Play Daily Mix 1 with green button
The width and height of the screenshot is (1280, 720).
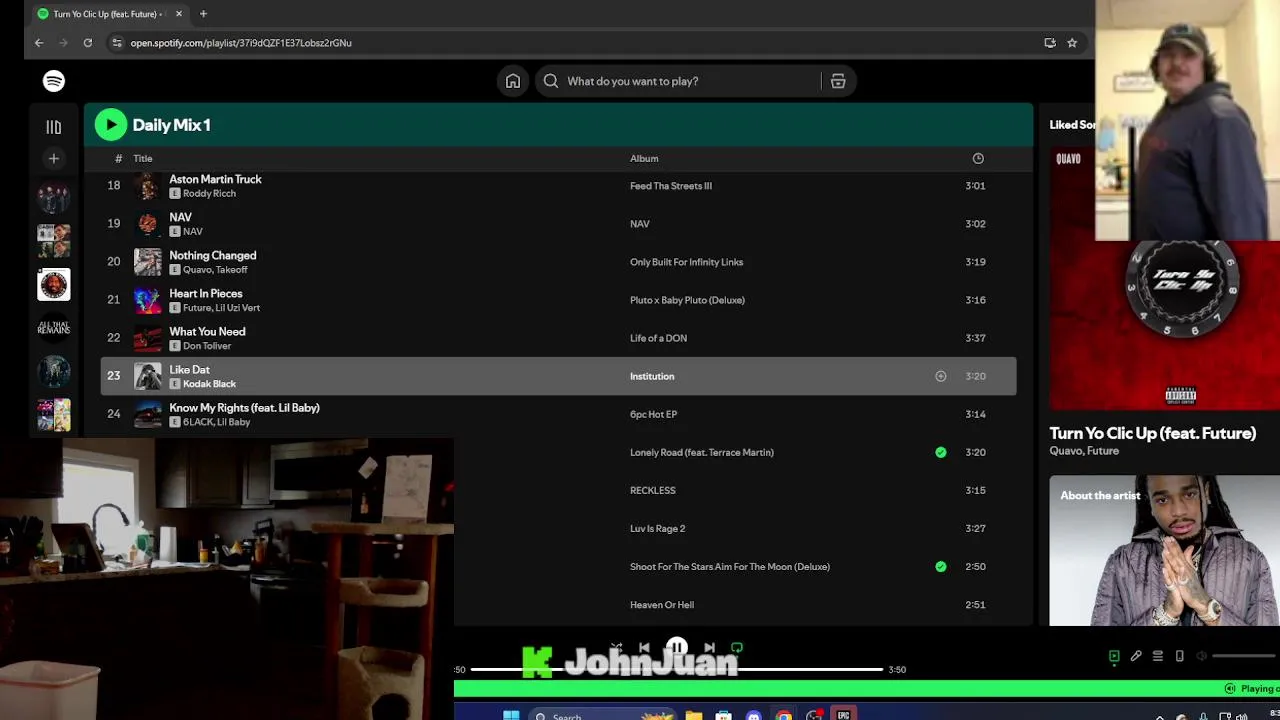[x=111, y=125]
